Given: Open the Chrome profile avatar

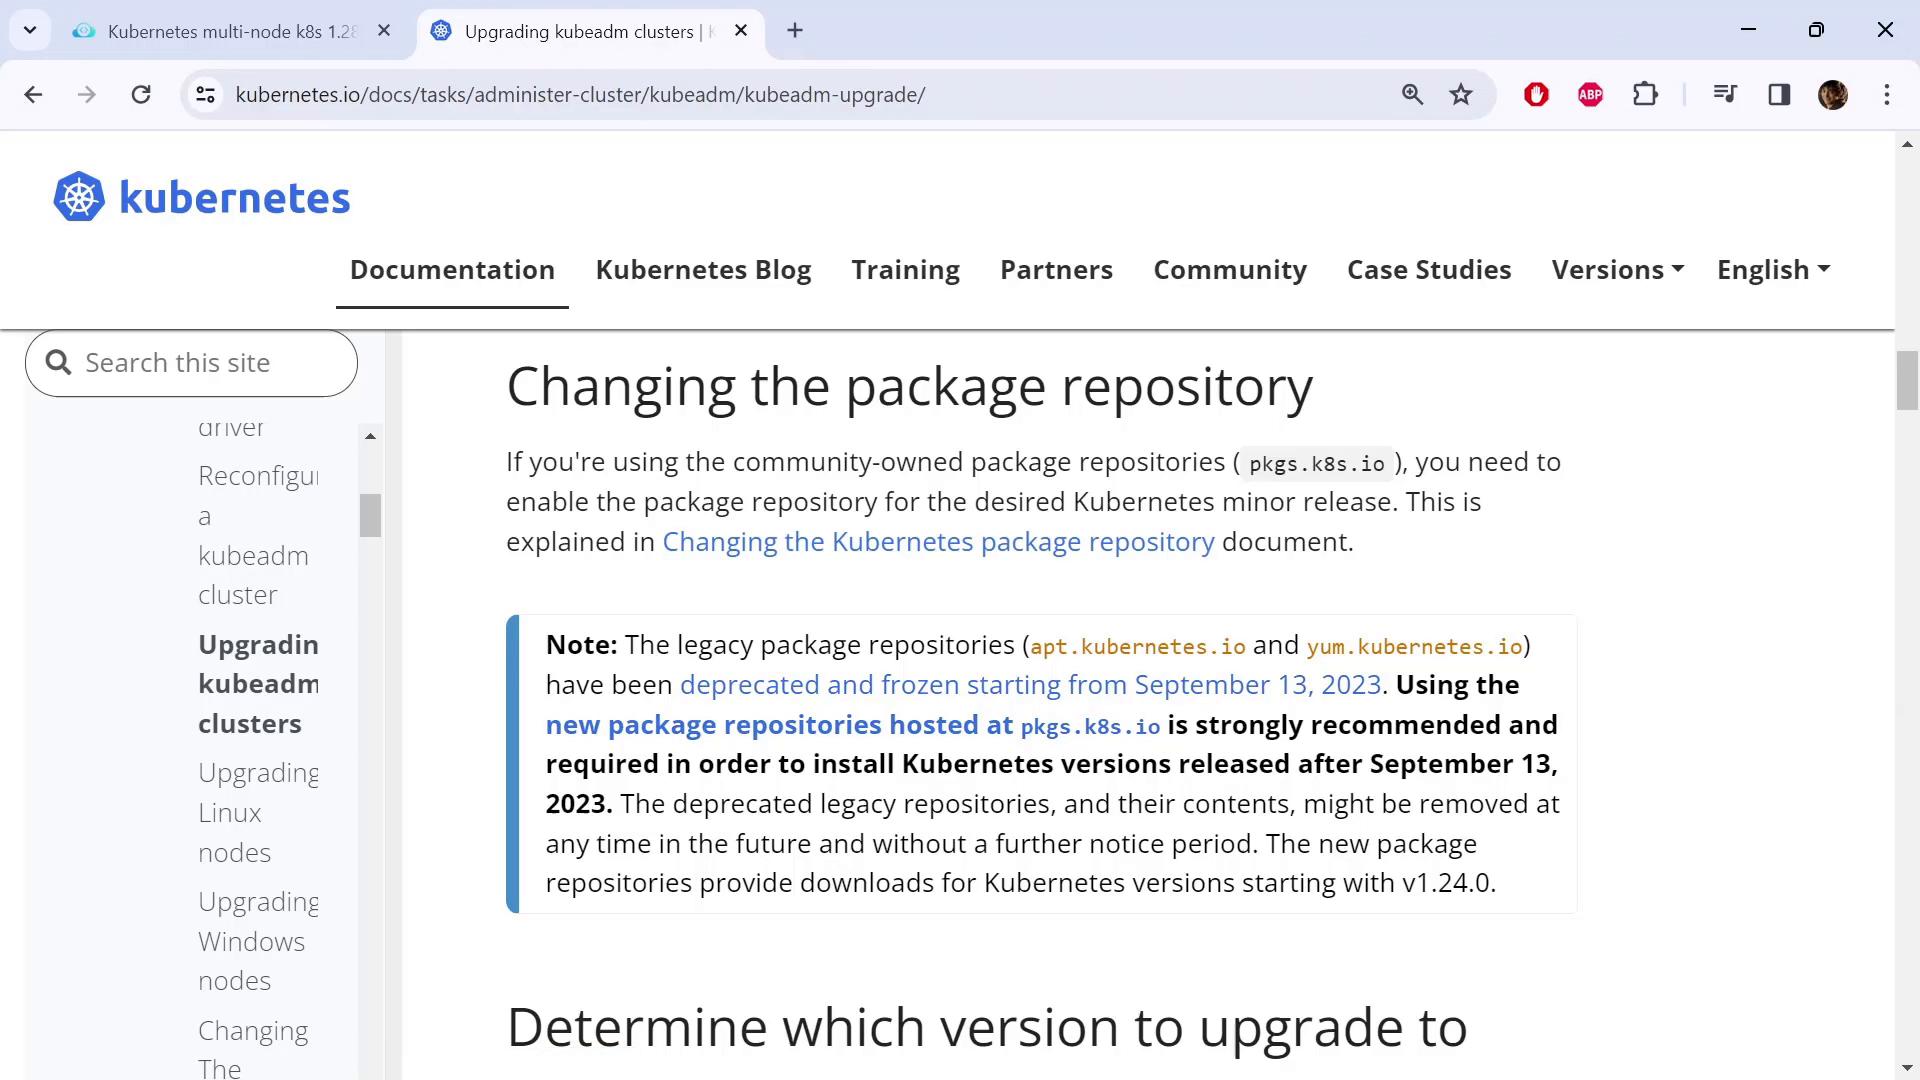Looking at the screenshot, I should click(x=1833, y=95).
